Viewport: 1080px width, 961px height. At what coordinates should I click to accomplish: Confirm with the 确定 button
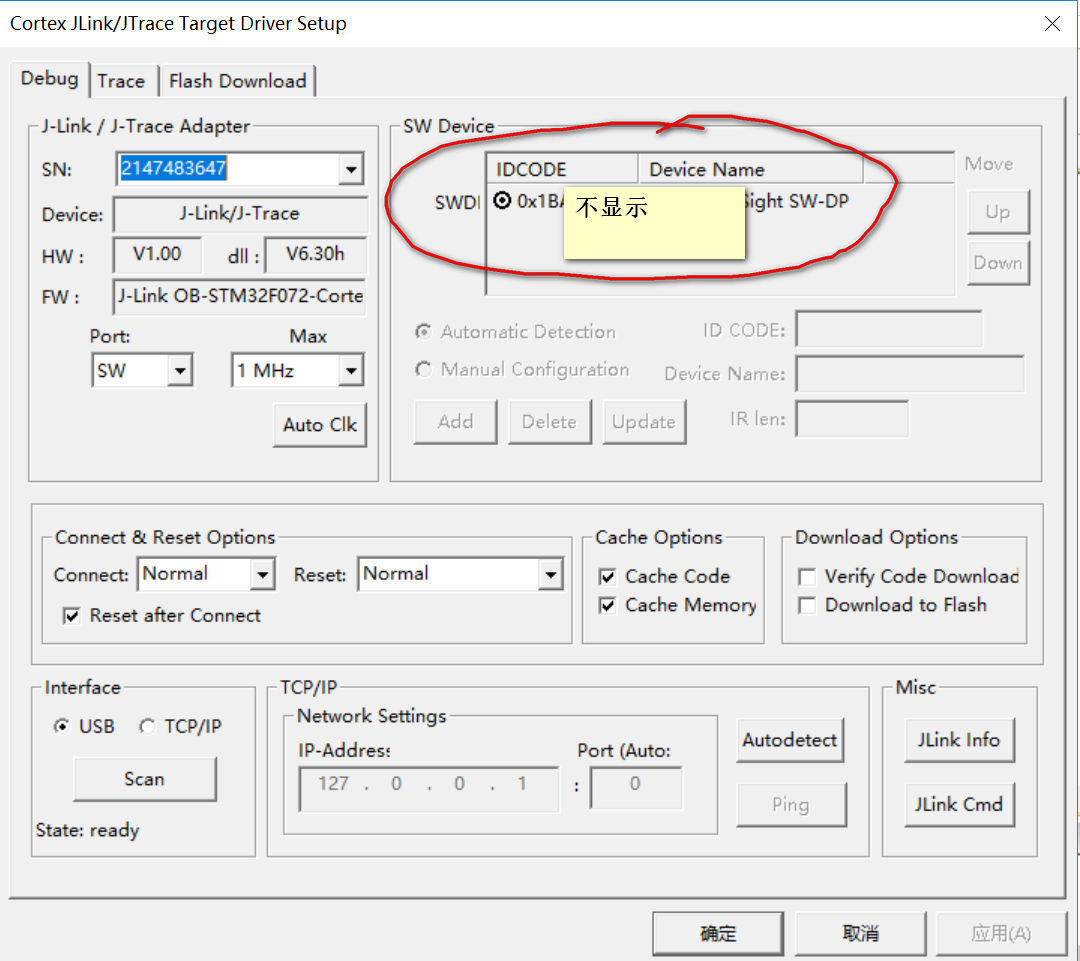click(x=718, y=933)
